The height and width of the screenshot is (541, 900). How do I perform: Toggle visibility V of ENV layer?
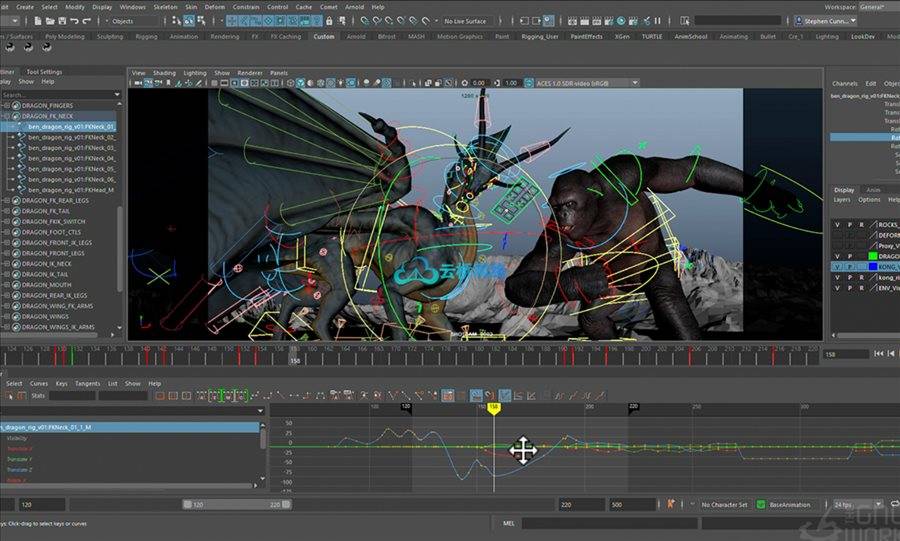point(837,288)
